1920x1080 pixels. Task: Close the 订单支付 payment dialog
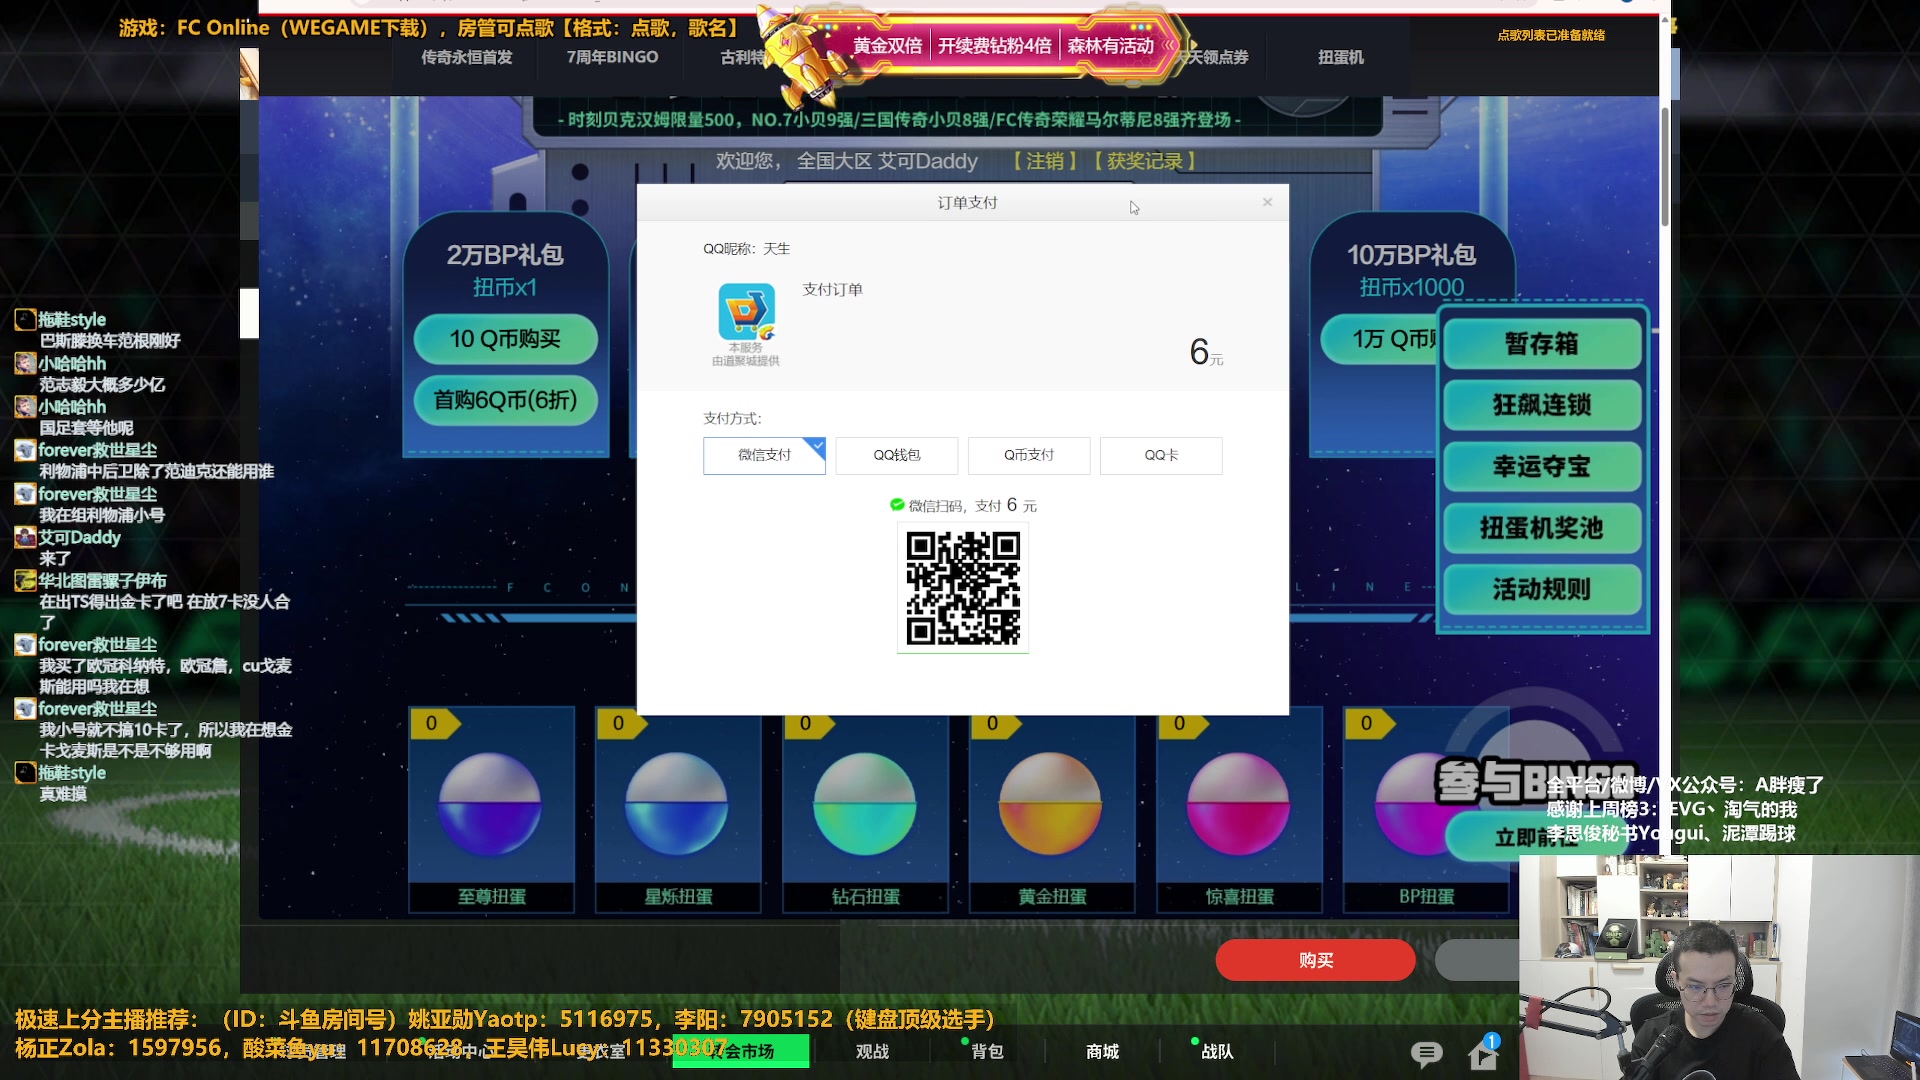(x=1267, y=202)
